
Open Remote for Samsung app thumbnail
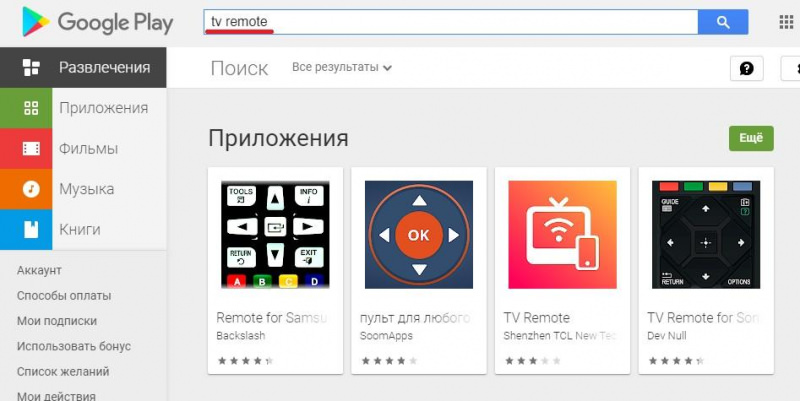276,234
